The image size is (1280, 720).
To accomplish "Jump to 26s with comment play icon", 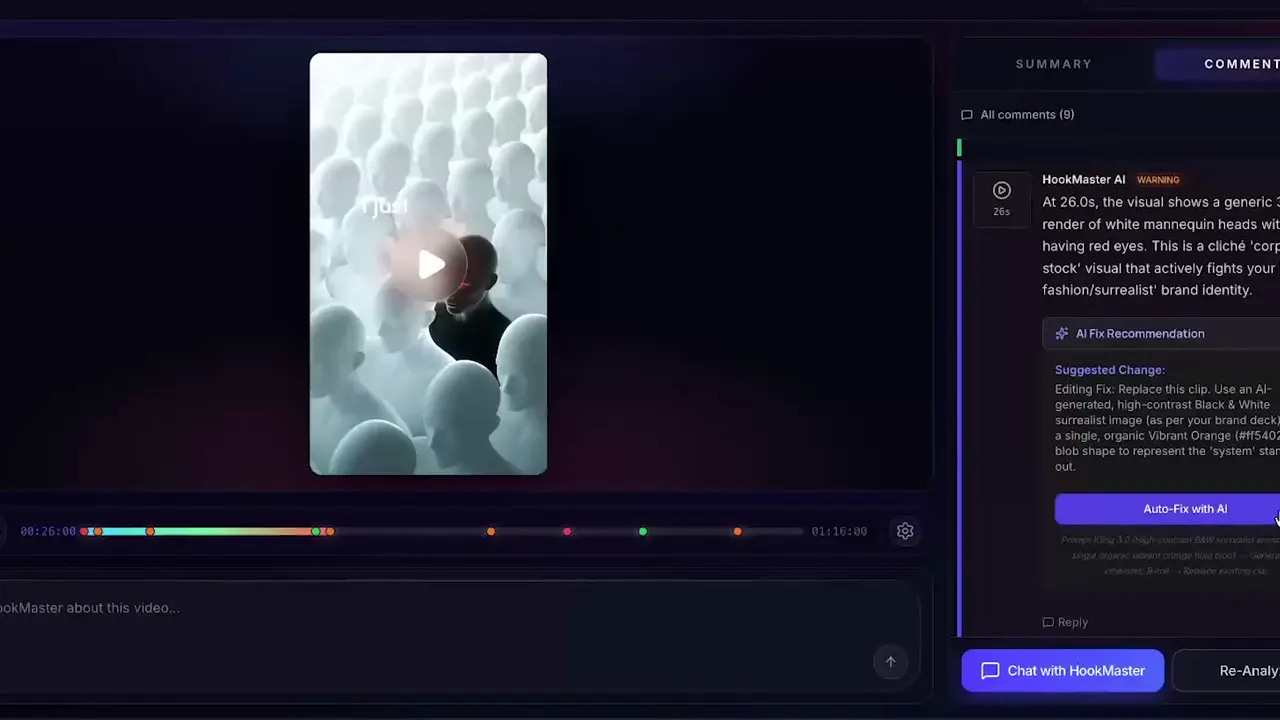I will 1001,191.
